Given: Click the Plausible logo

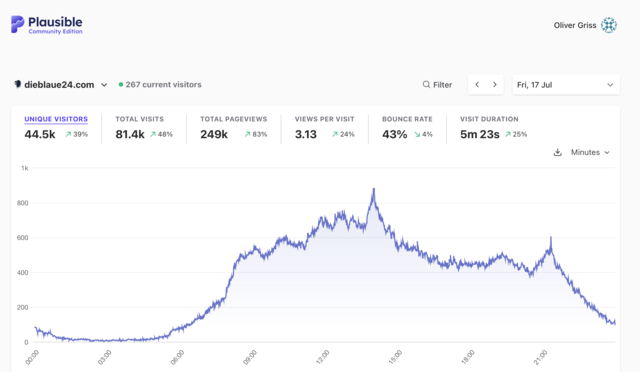Looking at the screenshot, I should click(47, 25).
